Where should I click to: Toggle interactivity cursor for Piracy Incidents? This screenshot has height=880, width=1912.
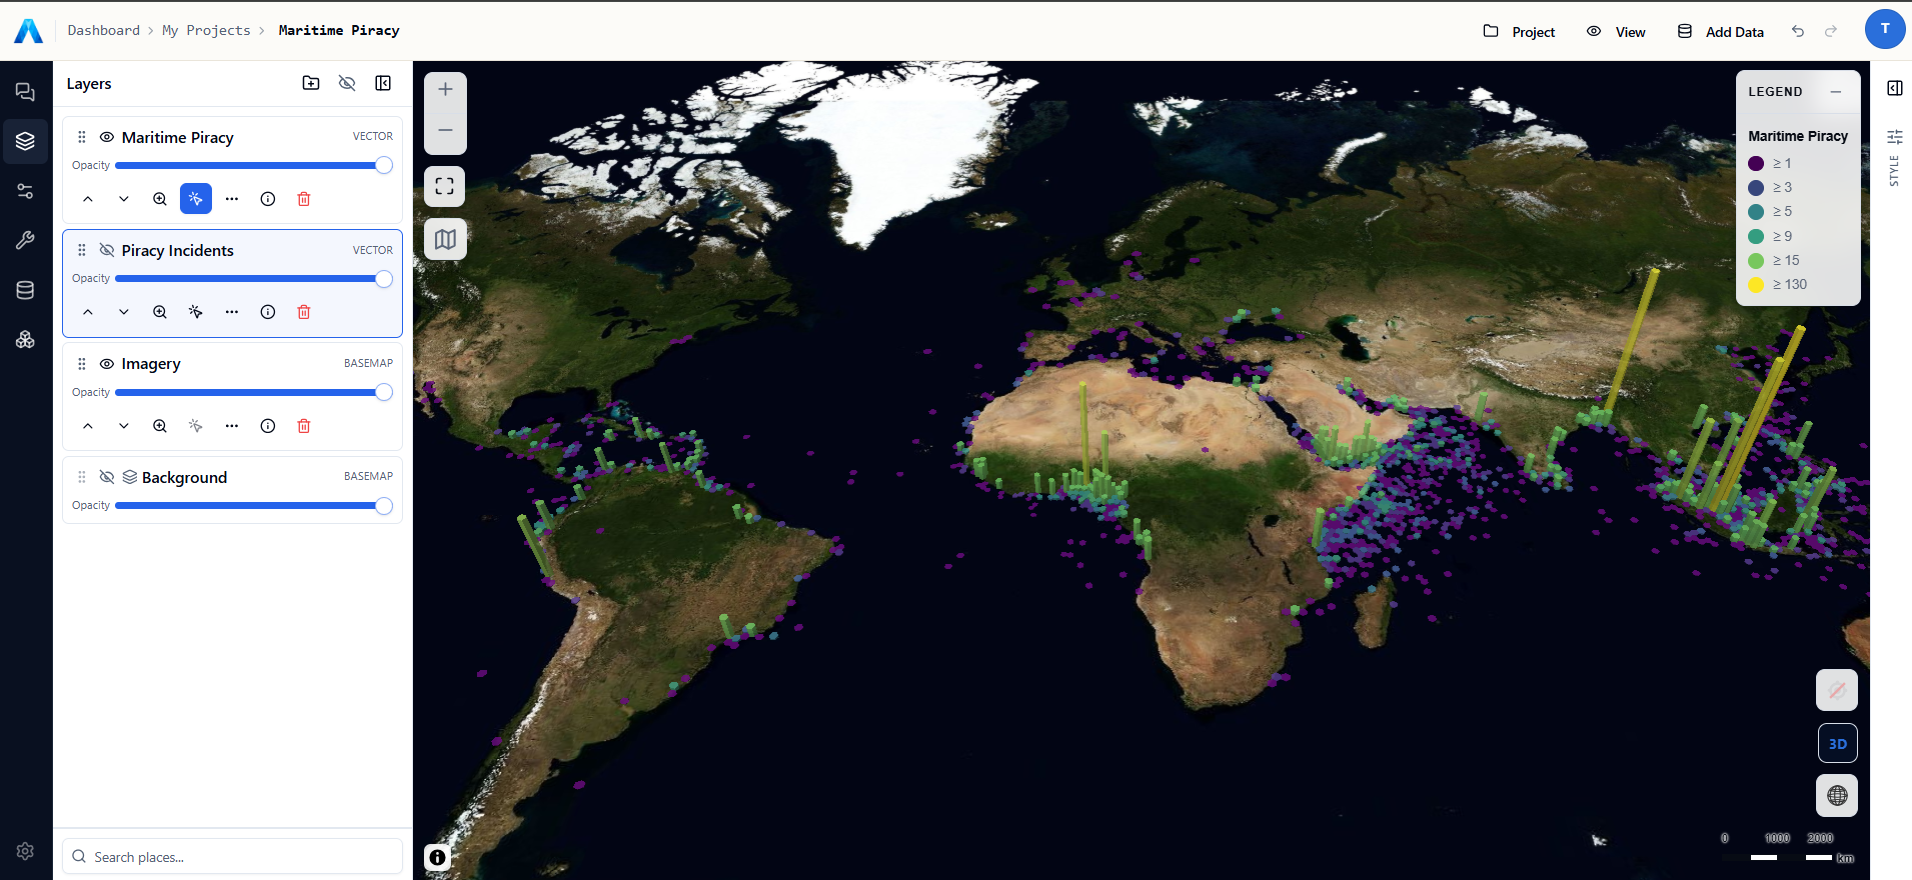(196, 312)
